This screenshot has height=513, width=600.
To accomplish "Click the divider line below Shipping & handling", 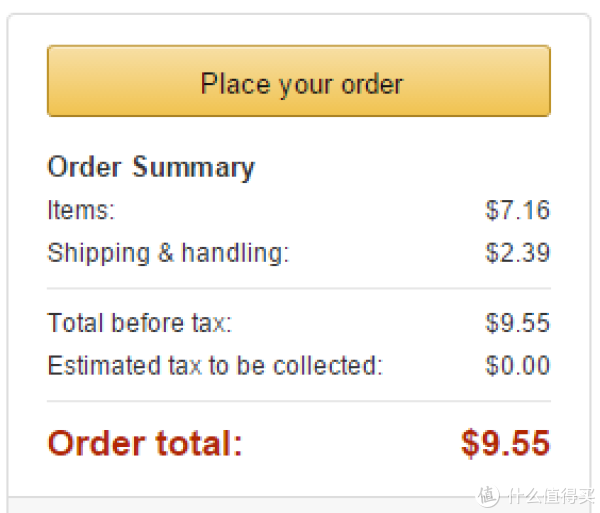I will point(299,288).
